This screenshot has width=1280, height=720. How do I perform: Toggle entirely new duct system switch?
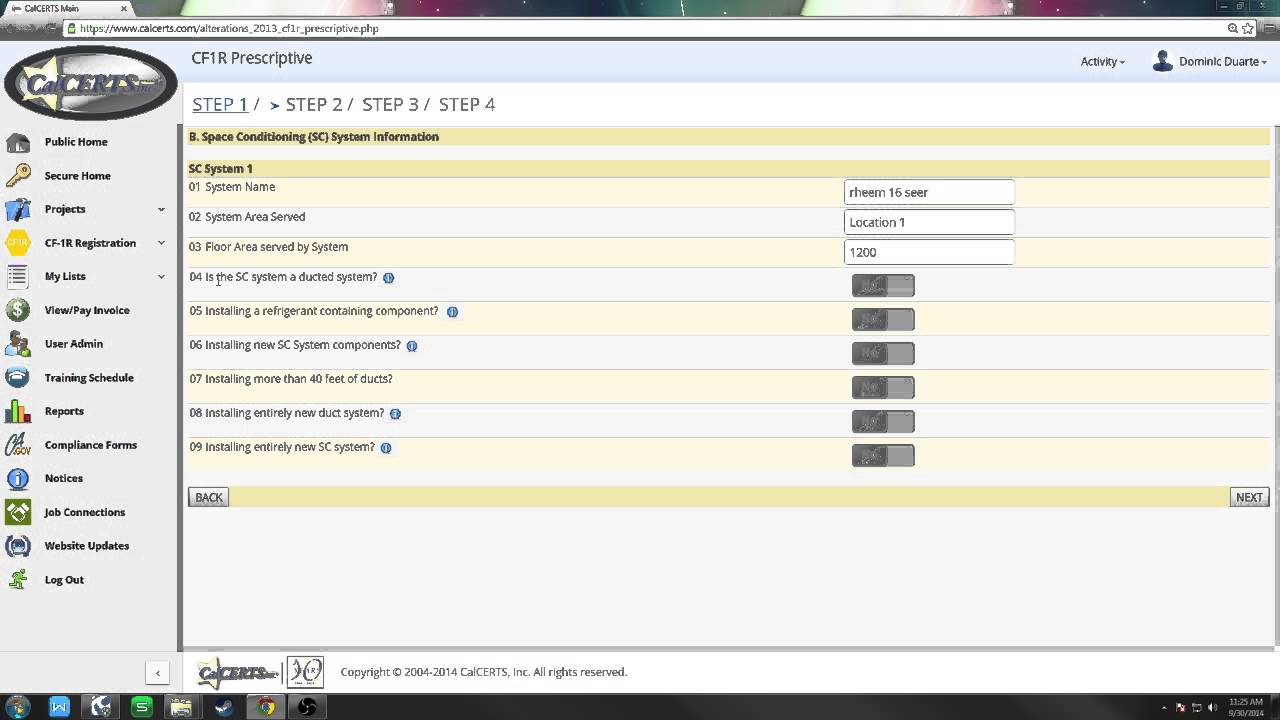point(883,422)
